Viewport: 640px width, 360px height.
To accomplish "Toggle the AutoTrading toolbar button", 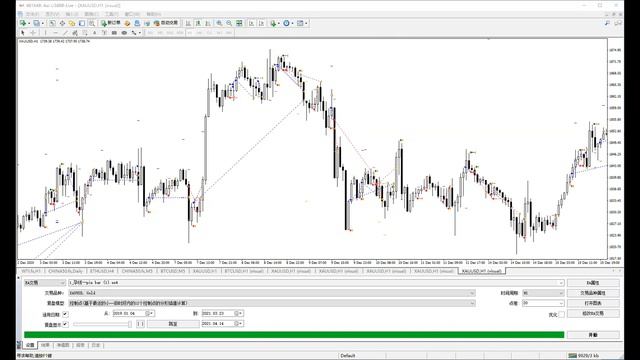I will tap(166, 23).
